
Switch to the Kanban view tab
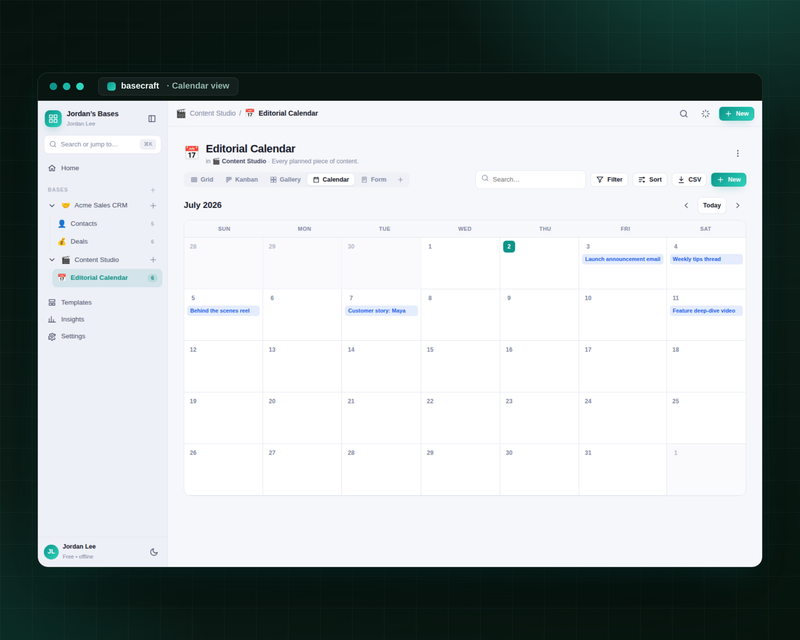point(242,180)
